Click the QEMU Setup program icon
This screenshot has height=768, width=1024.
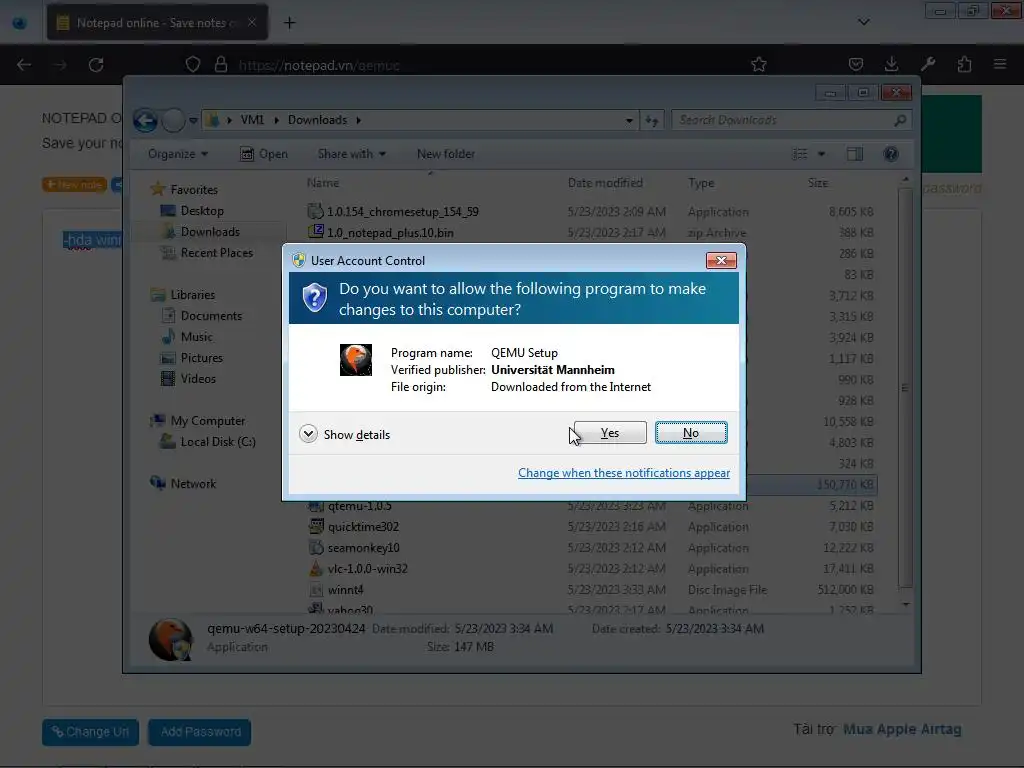click(356, 360)
